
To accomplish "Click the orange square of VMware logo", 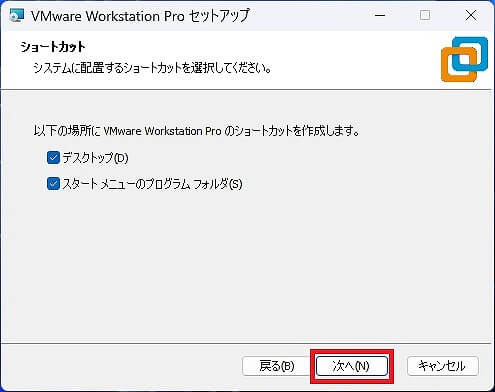I will click(x=459, y=65).
